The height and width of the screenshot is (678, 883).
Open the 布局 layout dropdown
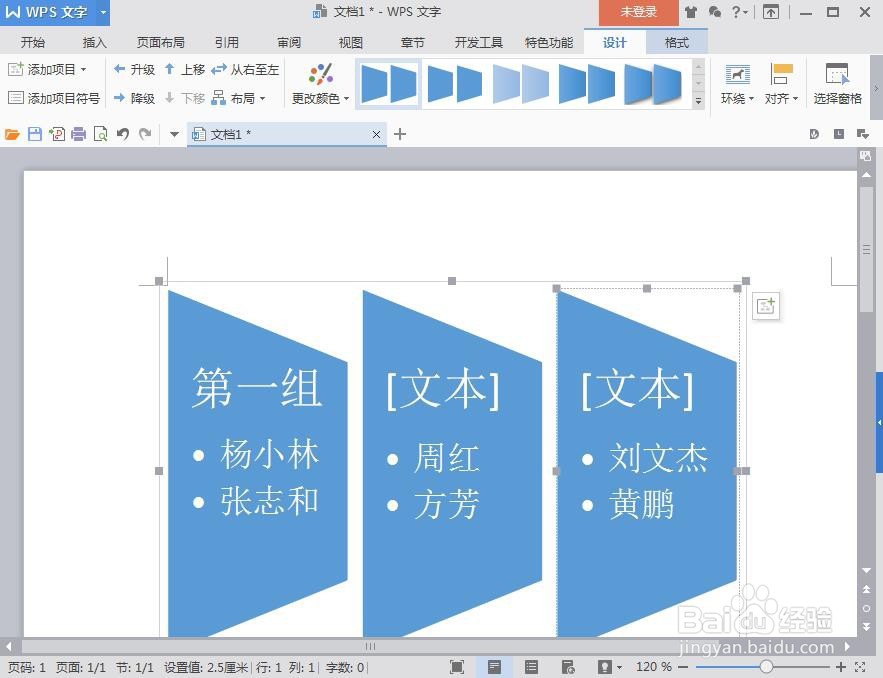coord(238,99)
